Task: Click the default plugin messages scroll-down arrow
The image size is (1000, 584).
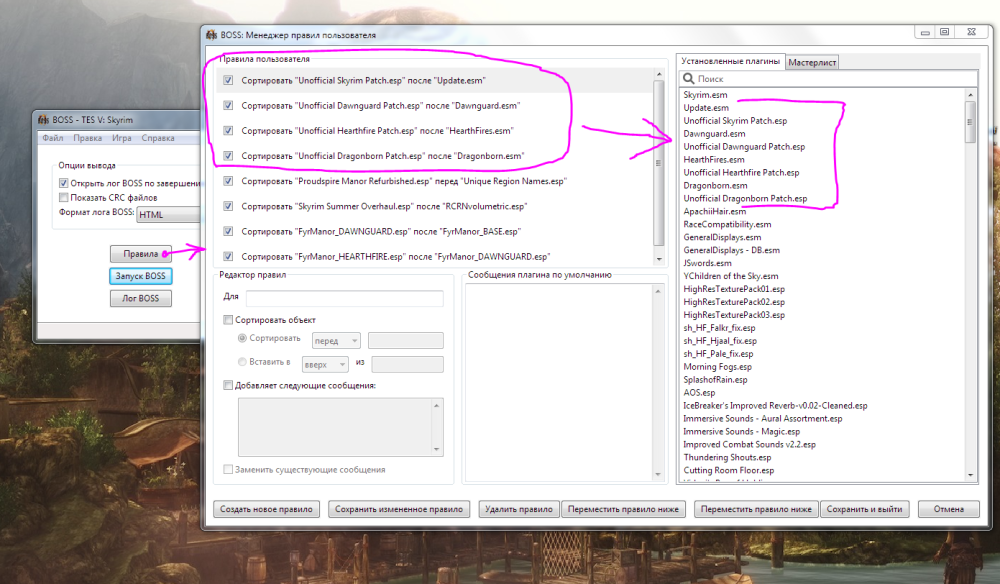Action: tap(658, 474)
